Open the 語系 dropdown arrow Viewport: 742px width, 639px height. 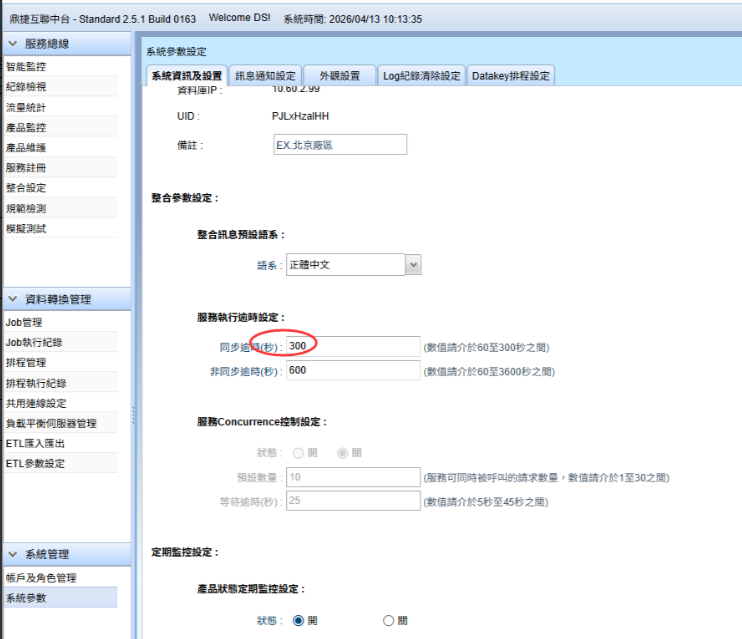click(x=413, y=265)
